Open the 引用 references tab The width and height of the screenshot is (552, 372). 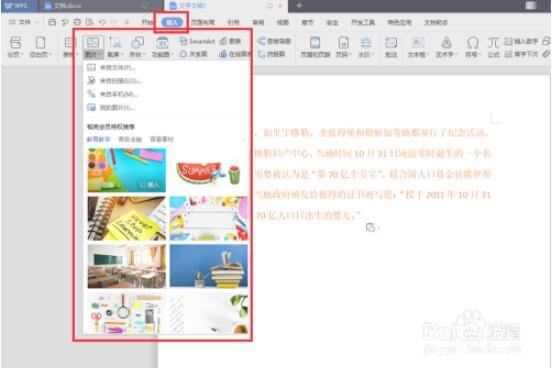tap(233, 22)
